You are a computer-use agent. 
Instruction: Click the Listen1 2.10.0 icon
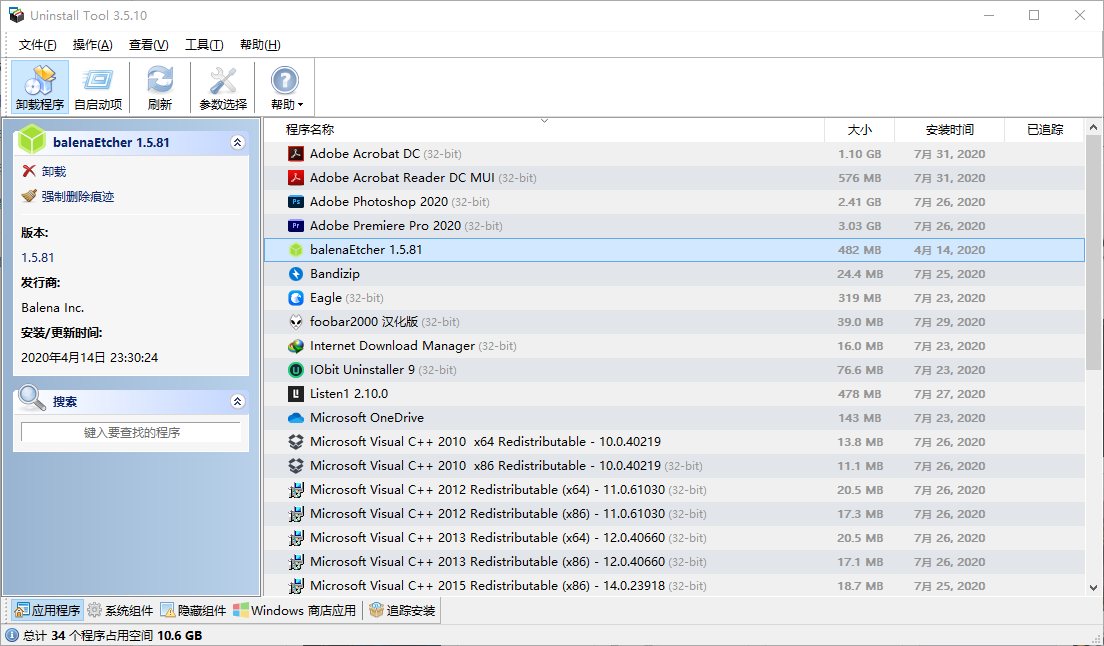(296, 393)
